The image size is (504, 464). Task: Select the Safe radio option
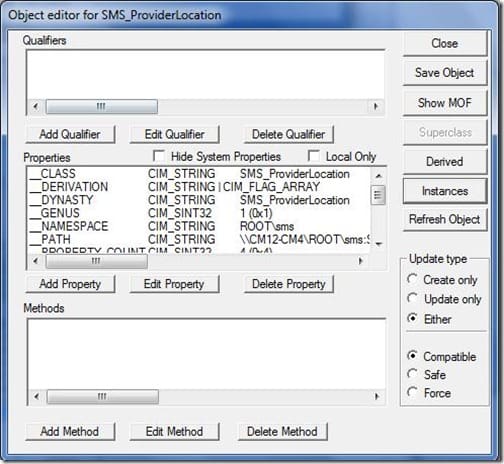coord(413,374)
